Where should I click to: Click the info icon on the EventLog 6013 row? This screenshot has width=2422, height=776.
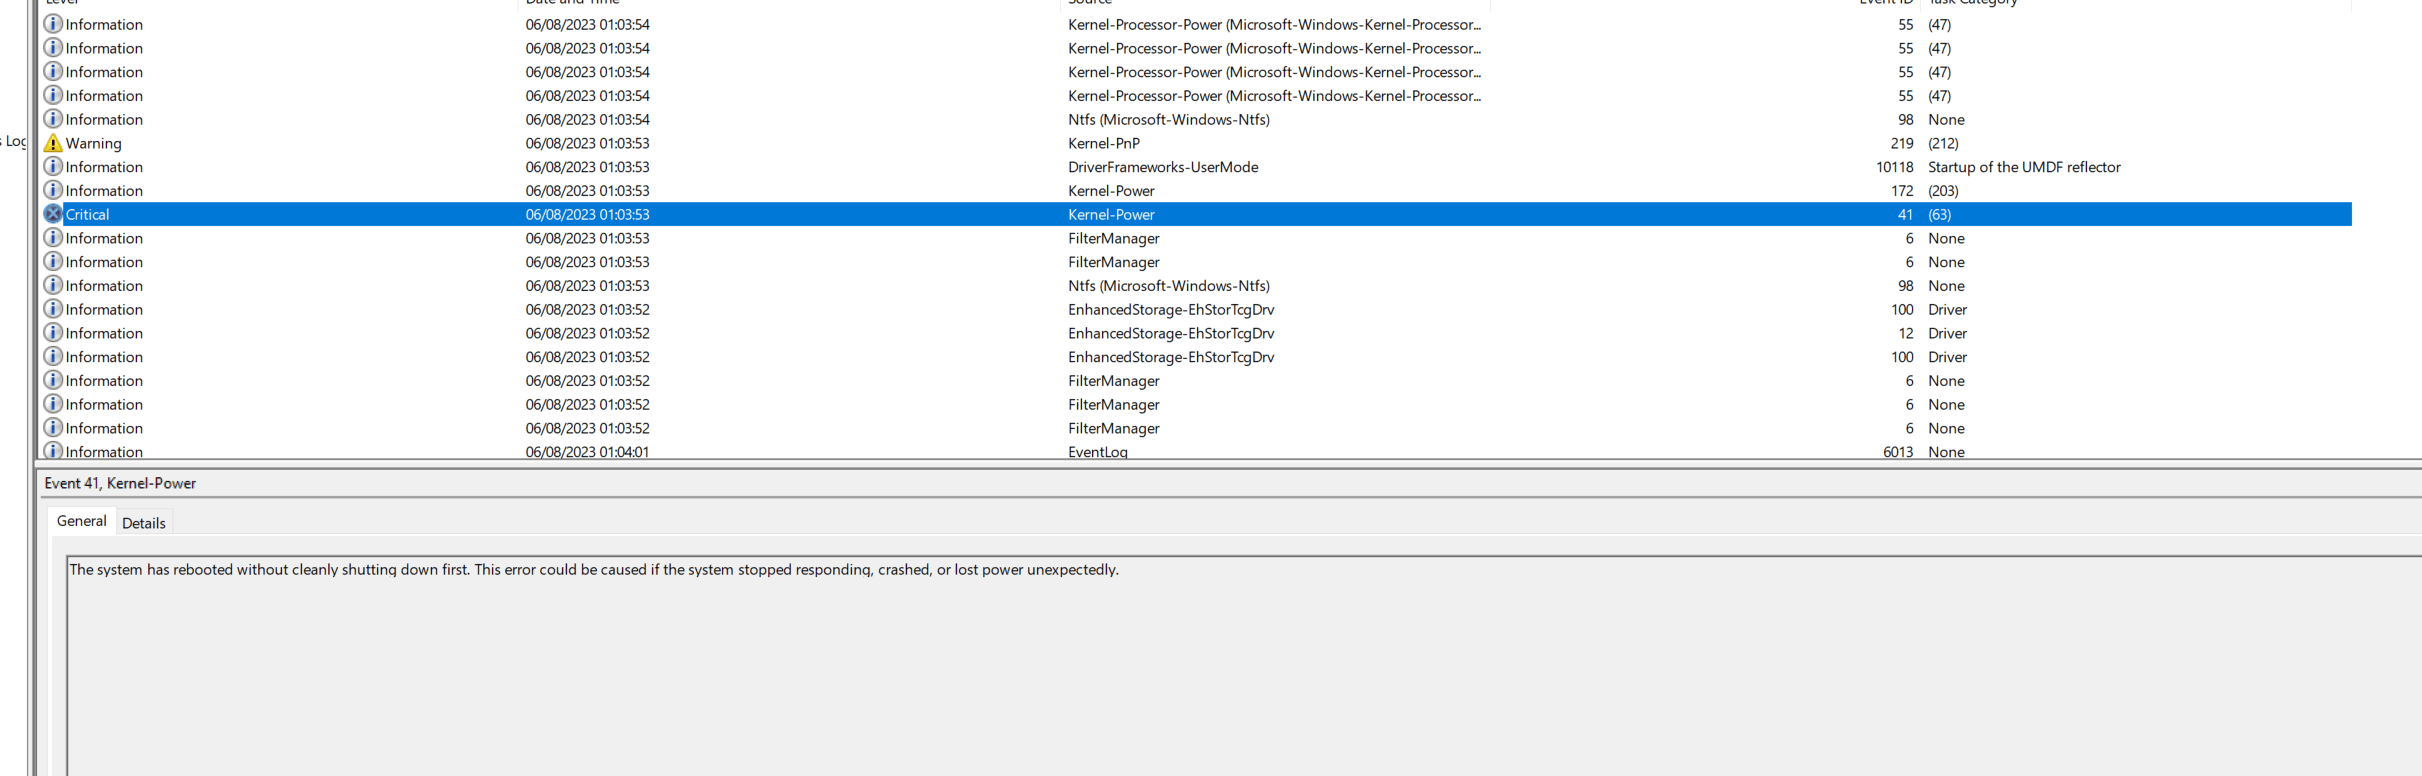53,451
